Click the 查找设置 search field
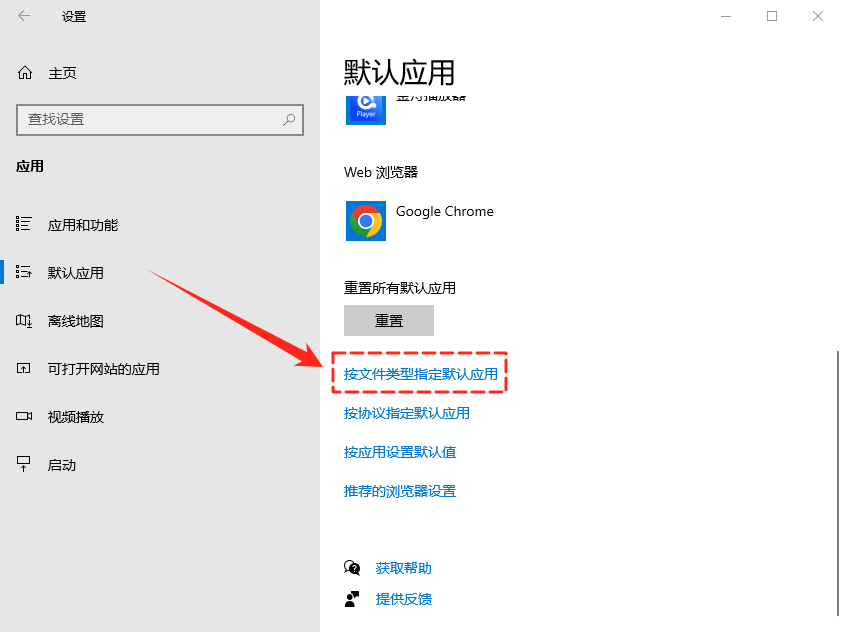 (x=150, y=119)
